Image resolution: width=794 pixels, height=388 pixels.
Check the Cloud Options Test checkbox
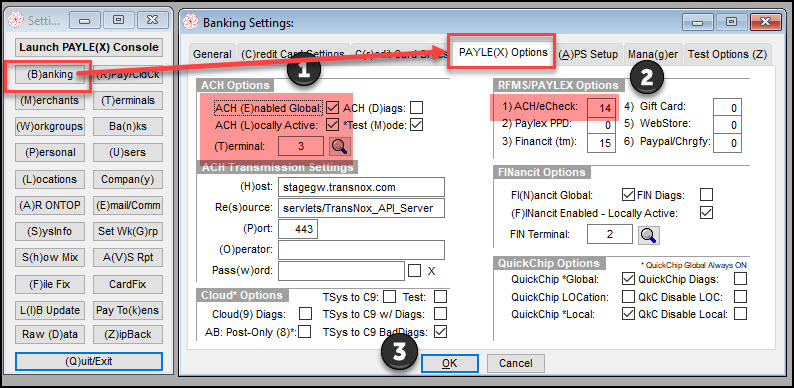(441, 296)
